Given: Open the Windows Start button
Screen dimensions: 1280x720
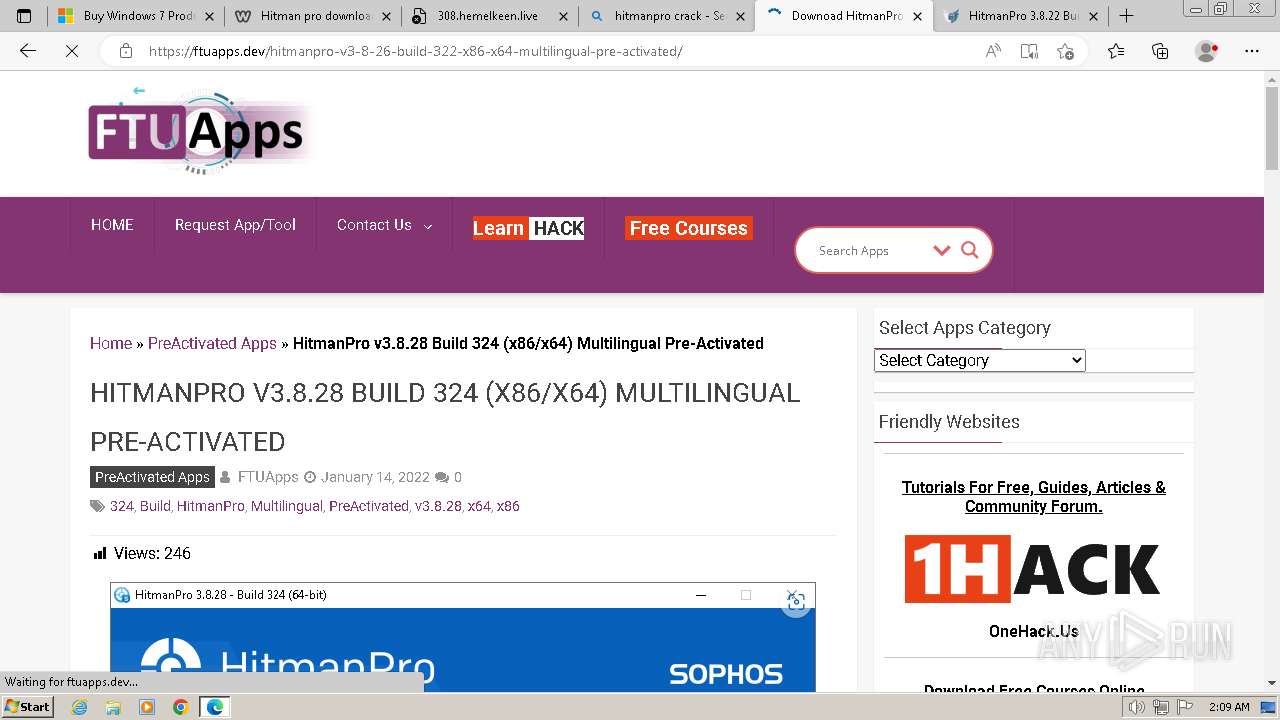Looking at the screenshot, I should pyautogui.click(x=28, y=707).
